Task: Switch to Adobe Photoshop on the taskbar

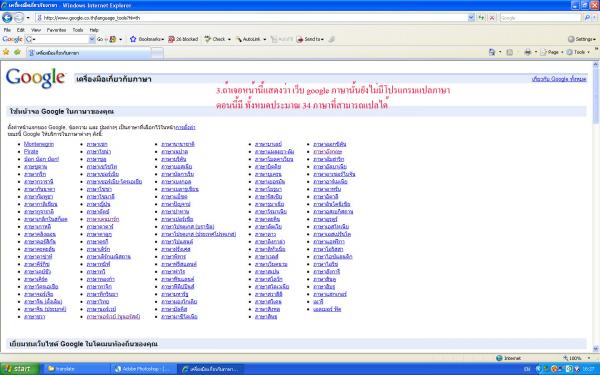Action: point(143,369)
